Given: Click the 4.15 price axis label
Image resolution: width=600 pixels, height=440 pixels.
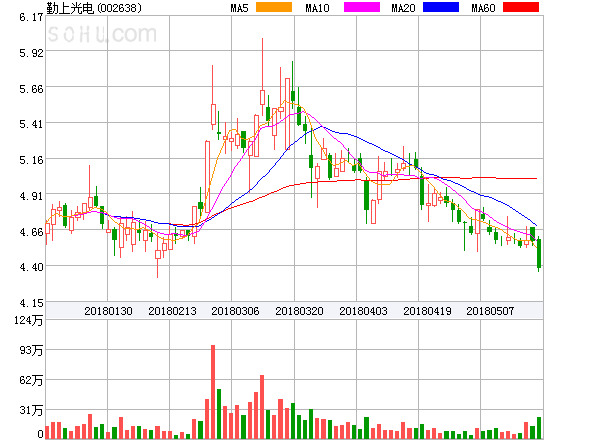Looking at the screenshot, I should pos(31,303).
